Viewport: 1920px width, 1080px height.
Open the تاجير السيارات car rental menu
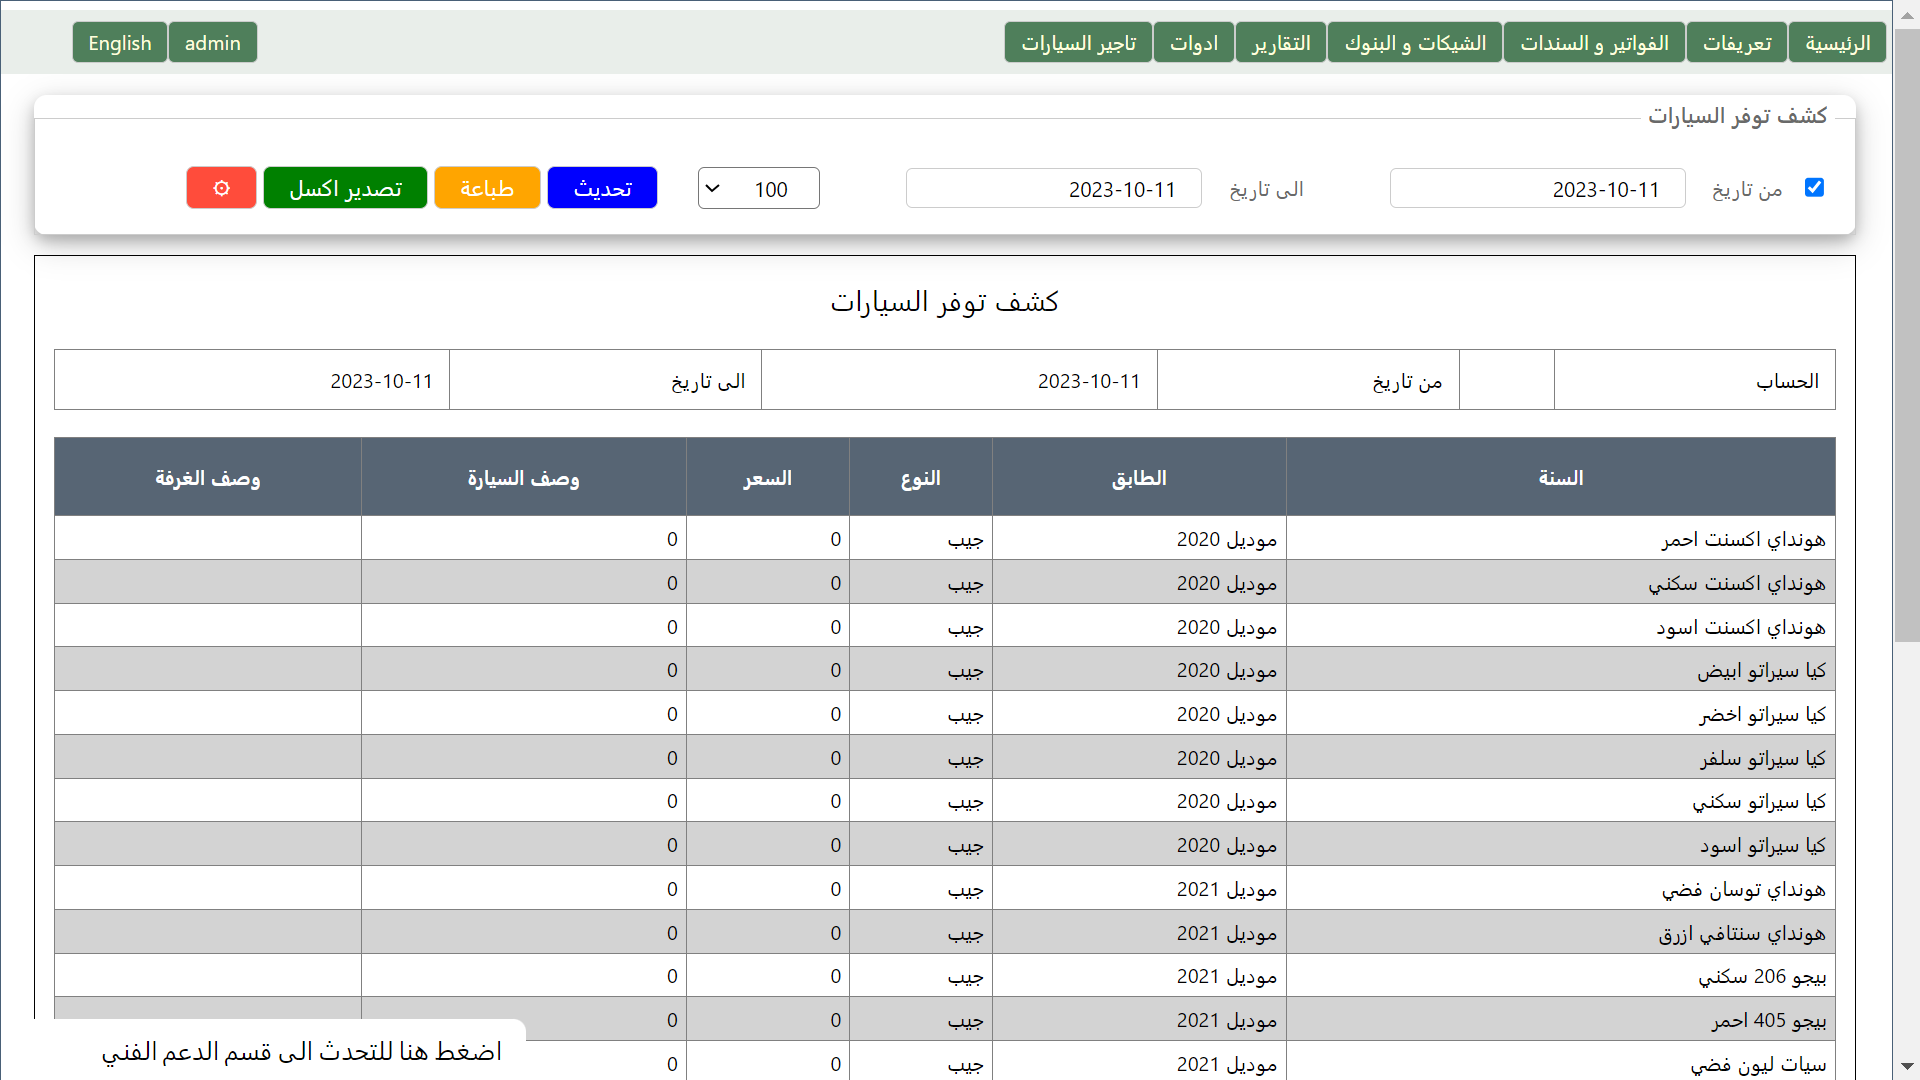tap(1078, 43)
